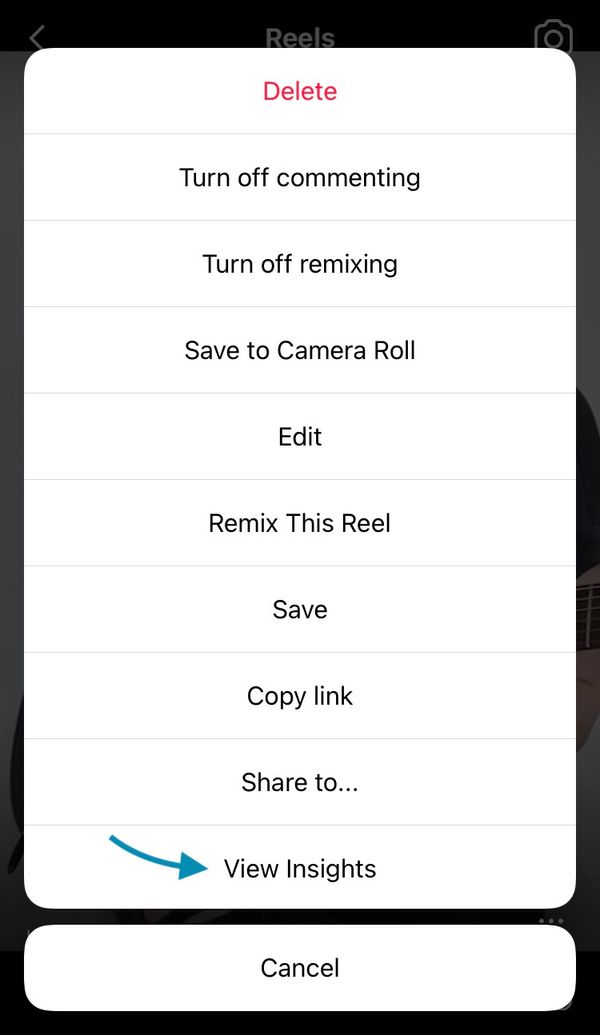600x1035 pixels.
Task: Open View Insights for this reel
Action: 300,868
